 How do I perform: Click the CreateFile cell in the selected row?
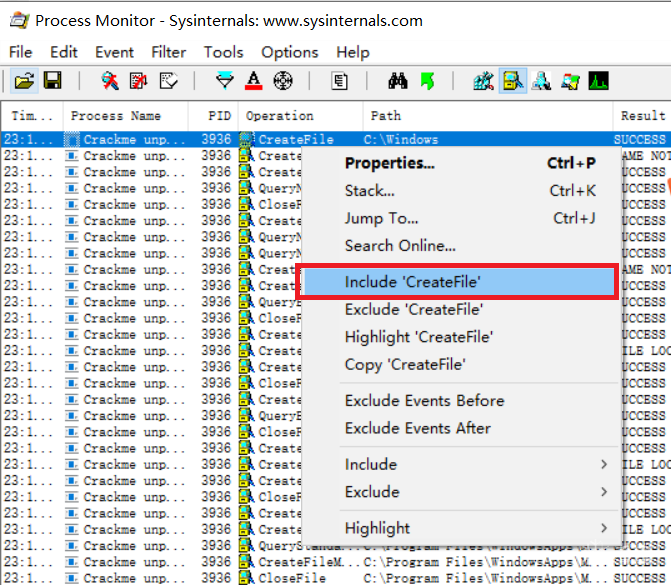tap(296, 140)
